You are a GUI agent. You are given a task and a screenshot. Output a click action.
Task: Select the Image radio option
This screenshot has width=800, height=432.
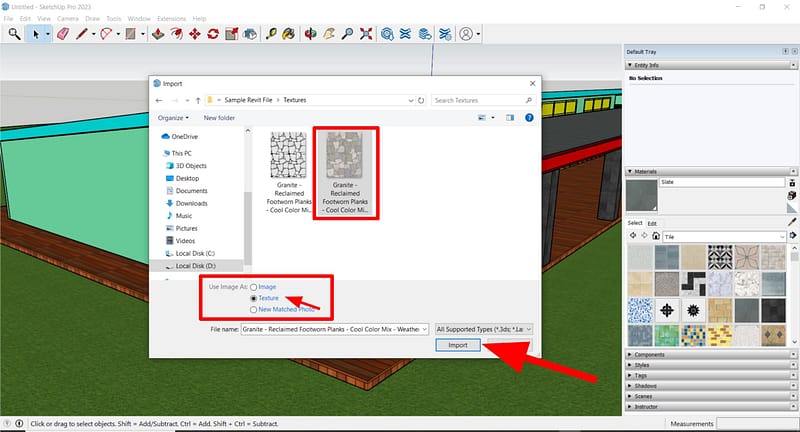254,286
